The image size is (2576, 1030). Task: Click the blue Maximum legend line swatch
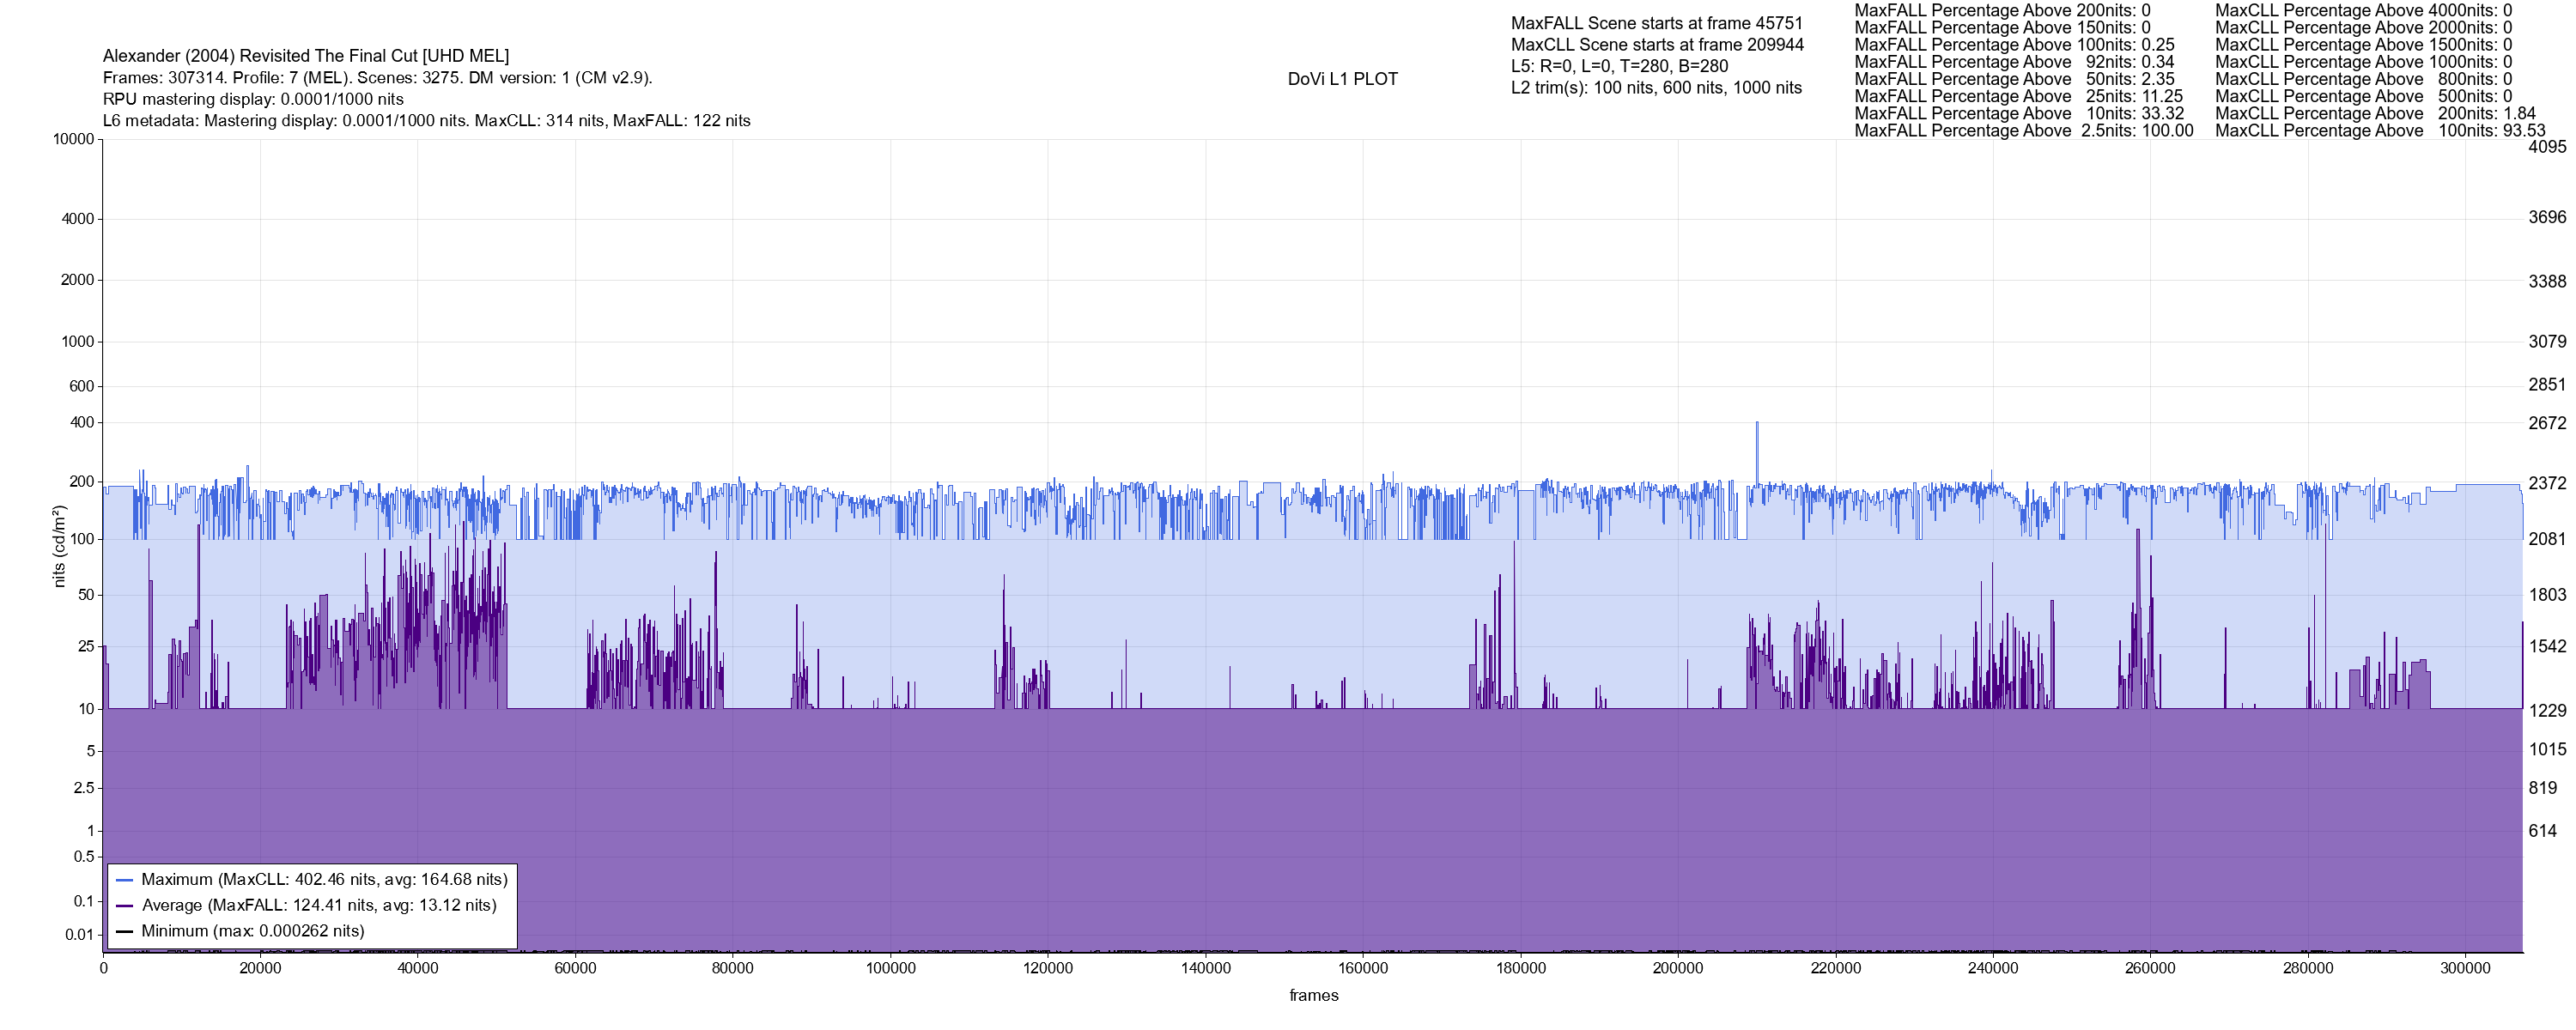[125, 880]
